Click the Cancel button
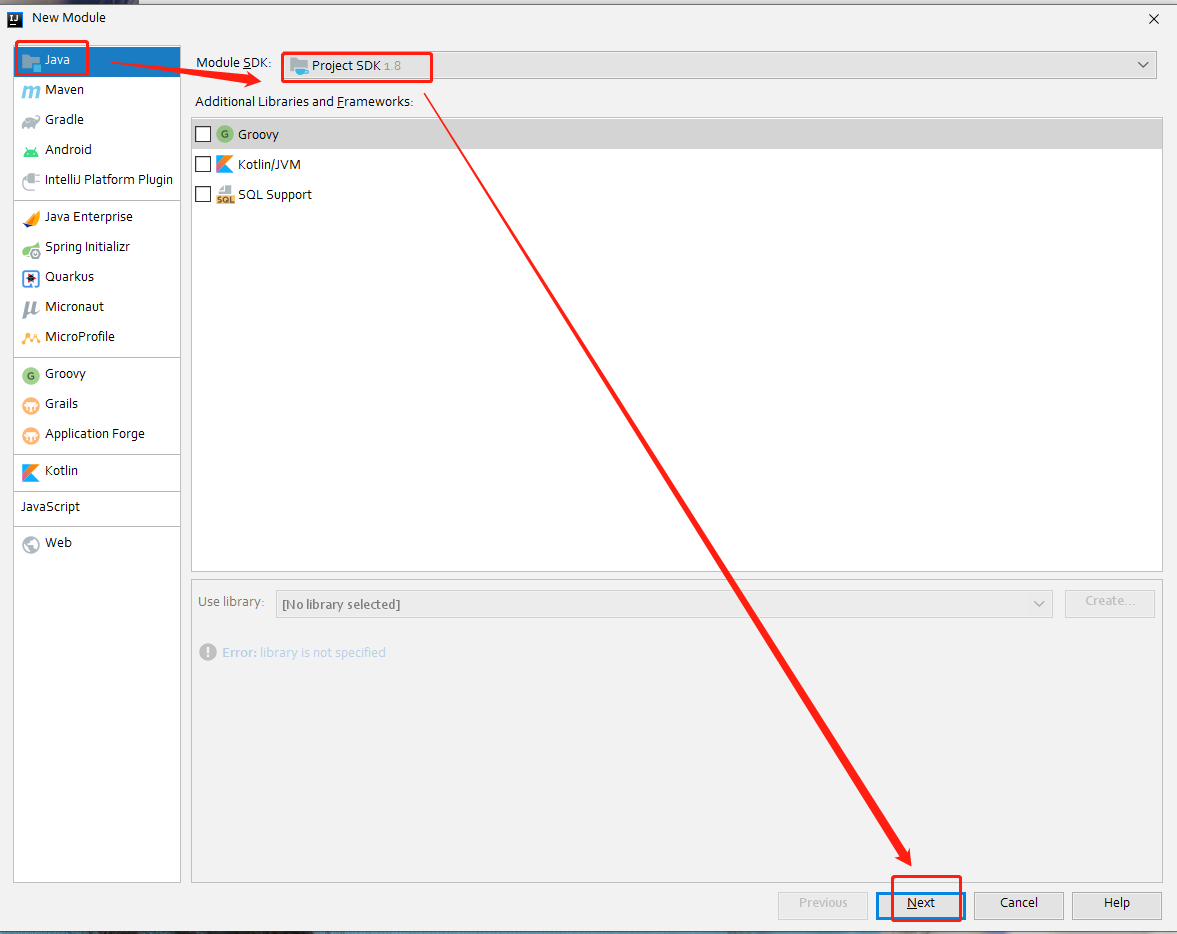This screenshot has height=934, width=1177. (1019, 904)
